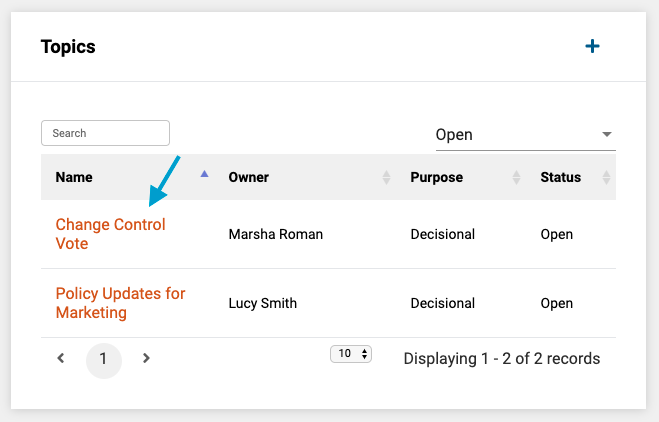Click the Name column header label
The width and height of the screenshot is (659, 422).
(74, 178)
